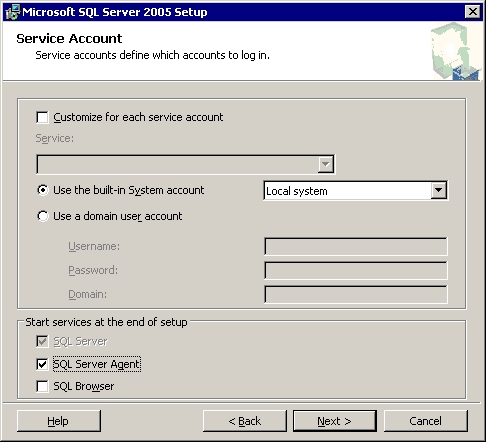Proceed with the Next > button
486x442 pixels.
(x=335, y=421)
